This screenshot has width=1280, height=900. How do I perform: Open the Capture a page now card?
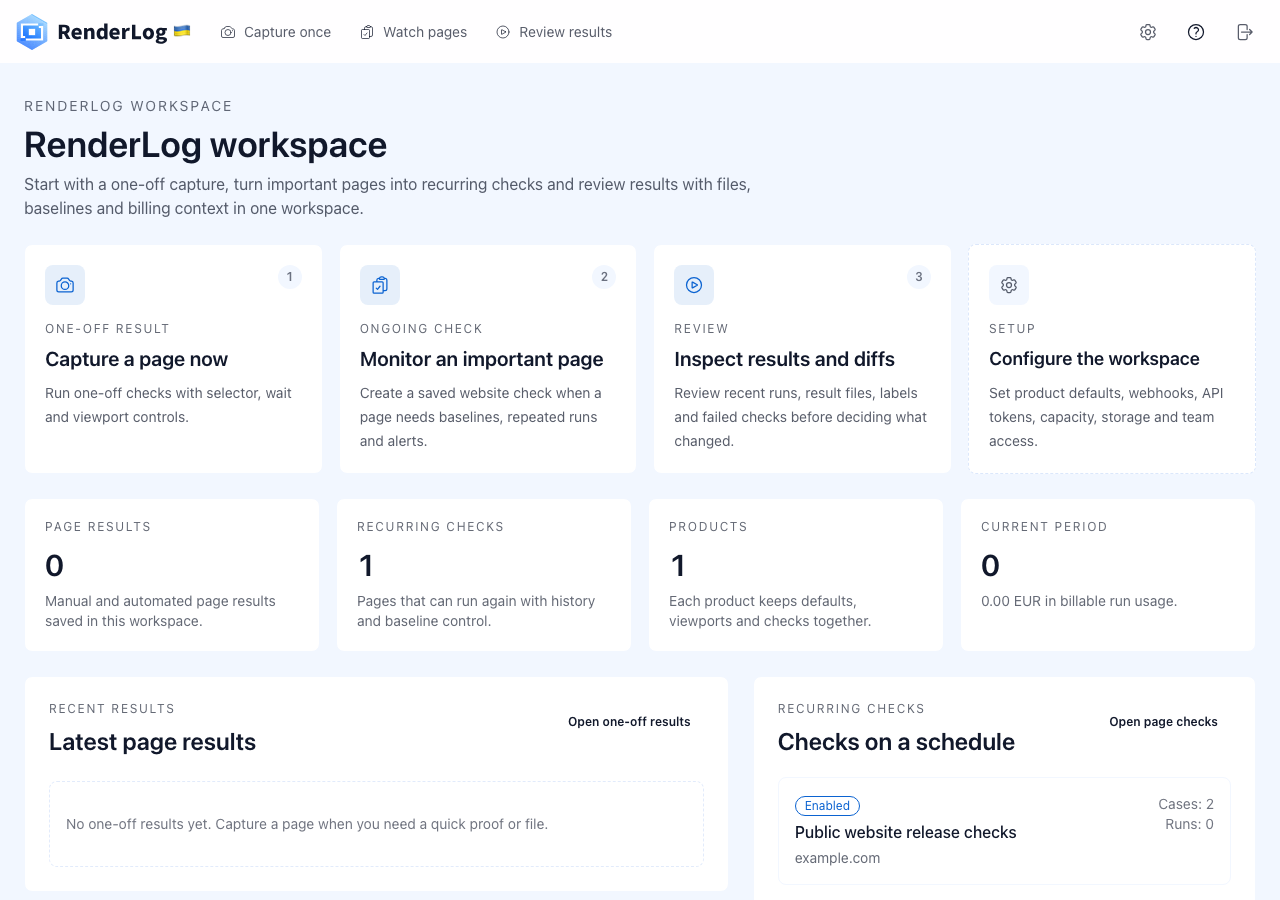point(173,359)
